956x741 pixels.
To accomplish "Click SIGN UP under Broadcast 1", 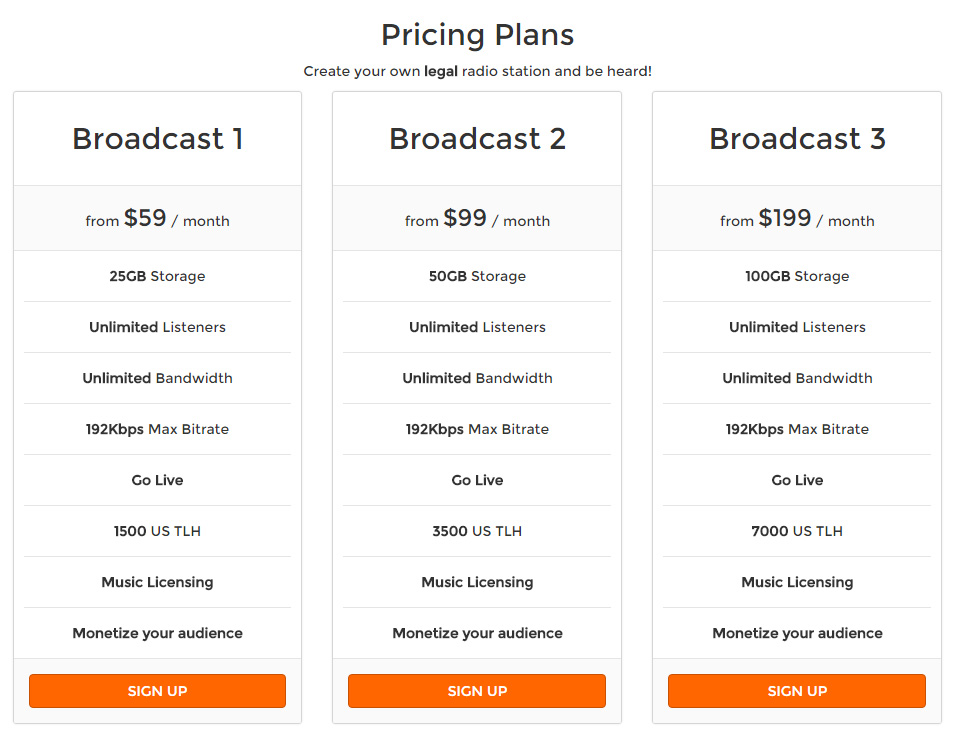I will point(157,691).
